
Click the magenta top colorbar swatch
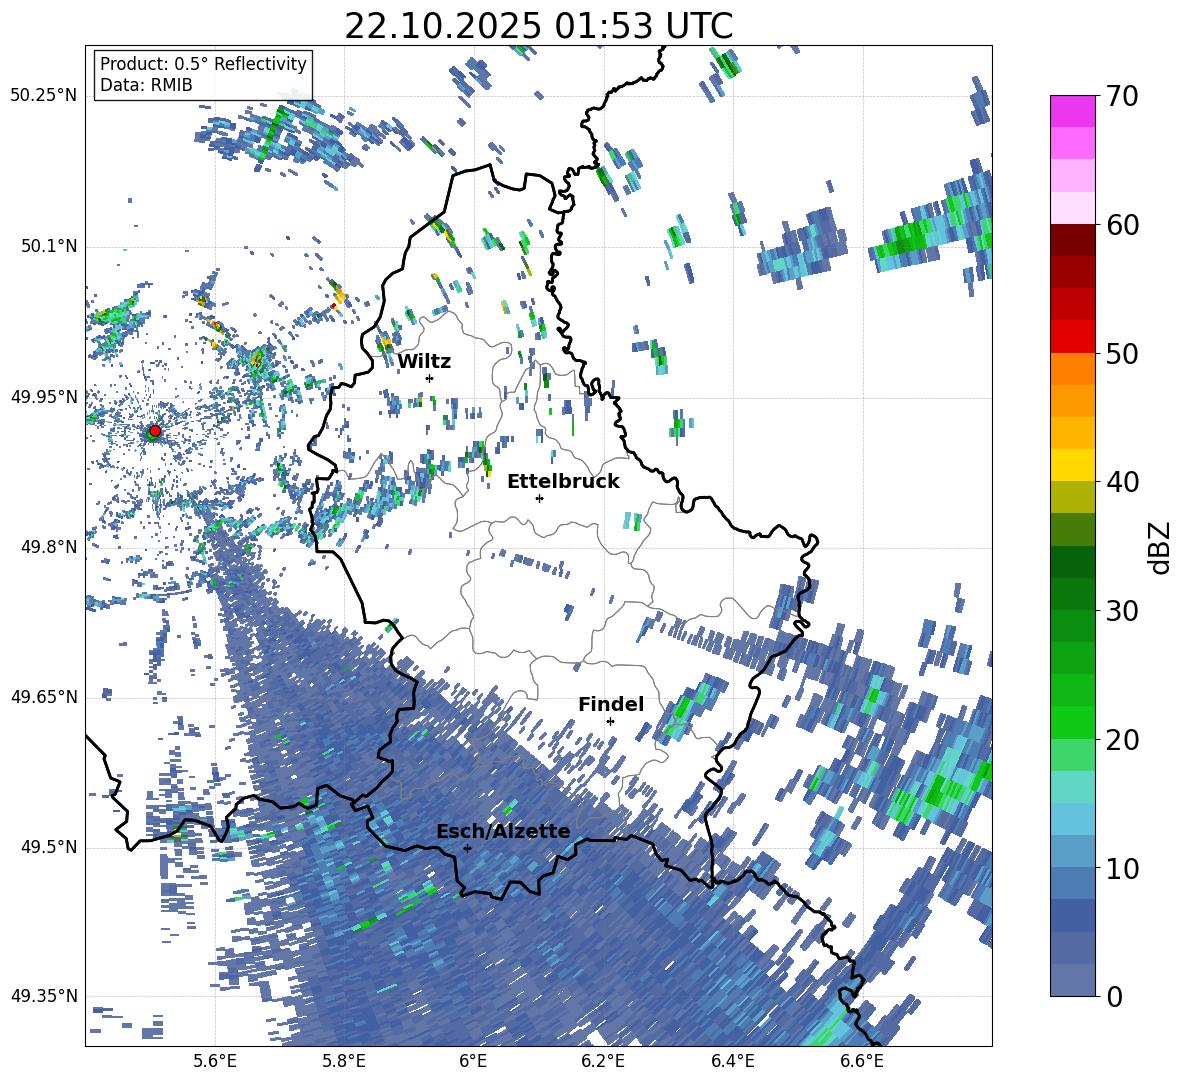click(1072, 111)
